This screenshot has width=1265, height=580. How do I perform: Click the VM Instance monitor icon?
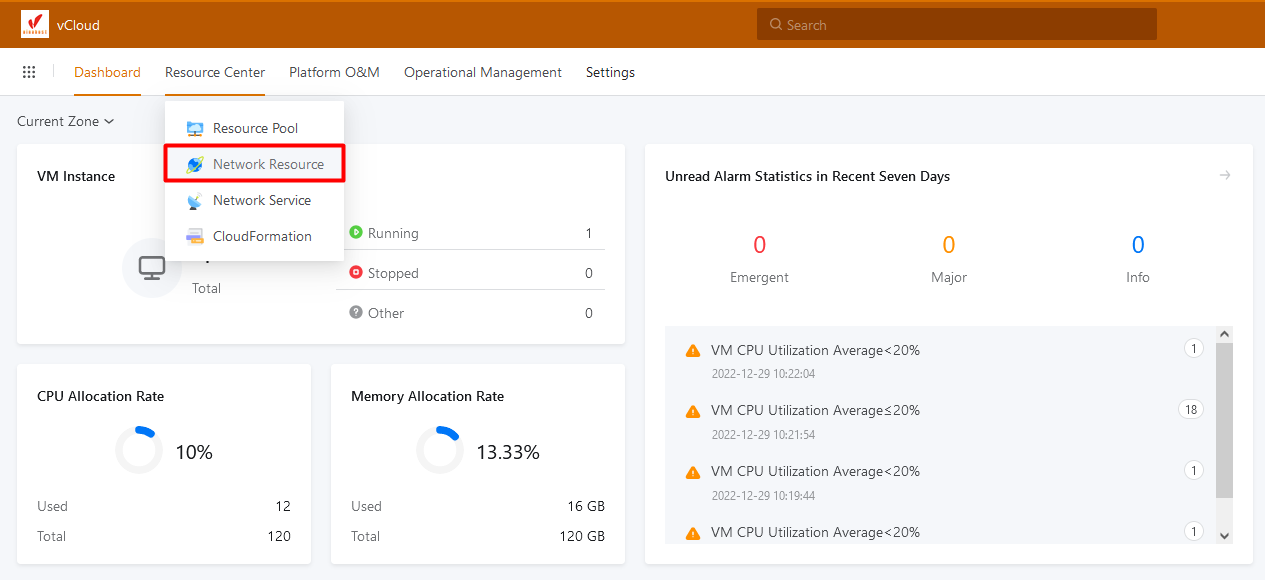(152, 268)
